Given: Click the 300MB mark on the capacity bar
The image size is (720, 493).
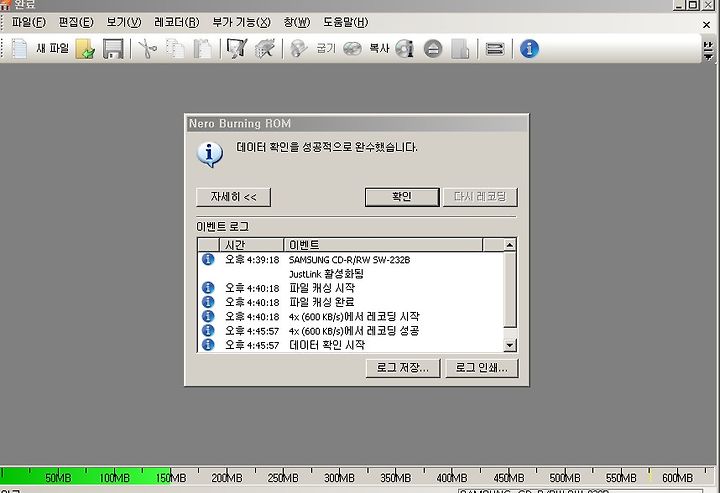Looking at the screenshot, I should 339,478.
